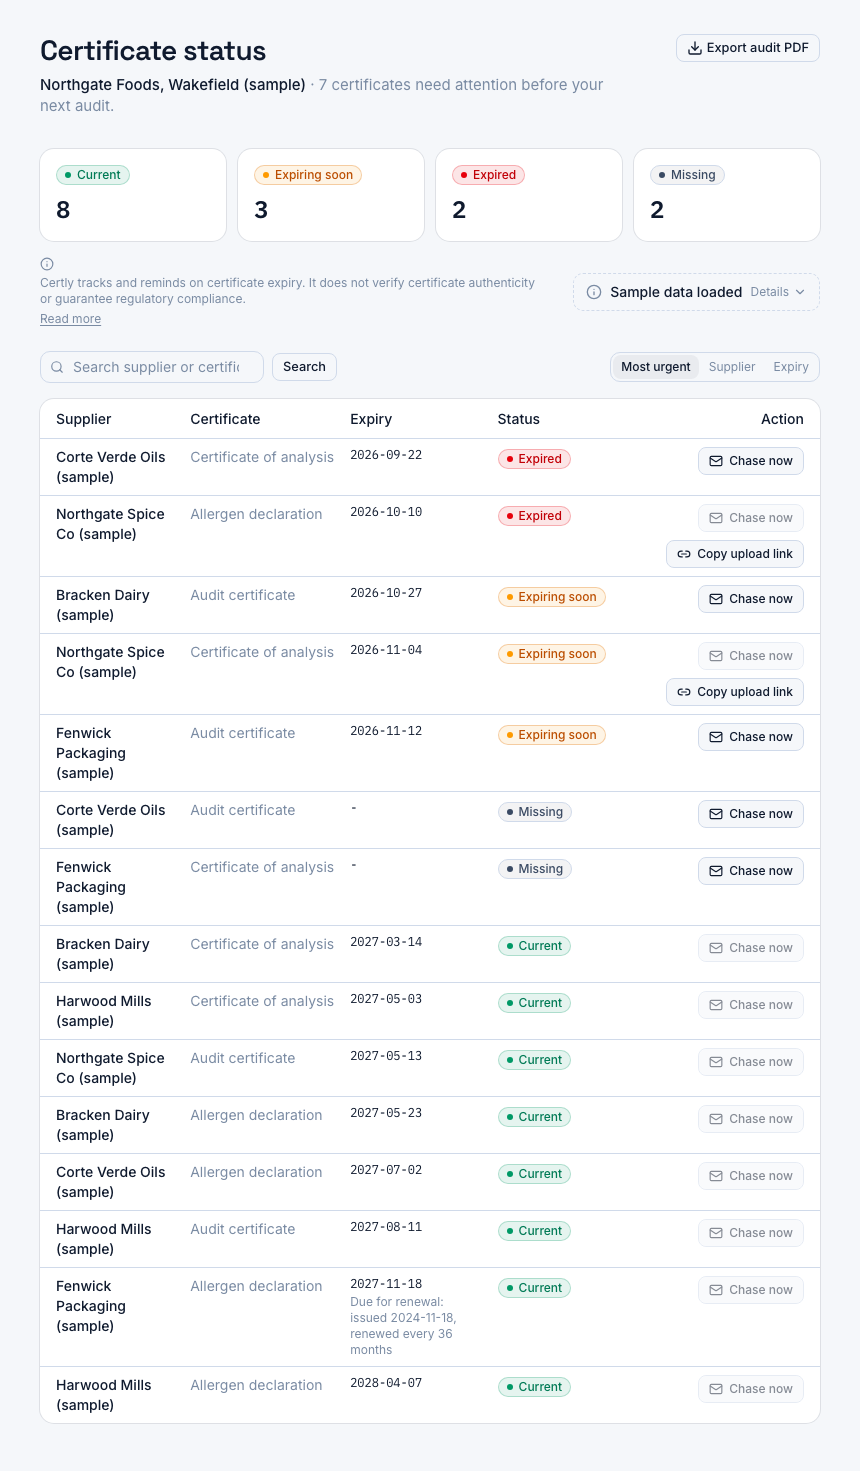Focus the Search supplier or certificate field

click(152, 367)
